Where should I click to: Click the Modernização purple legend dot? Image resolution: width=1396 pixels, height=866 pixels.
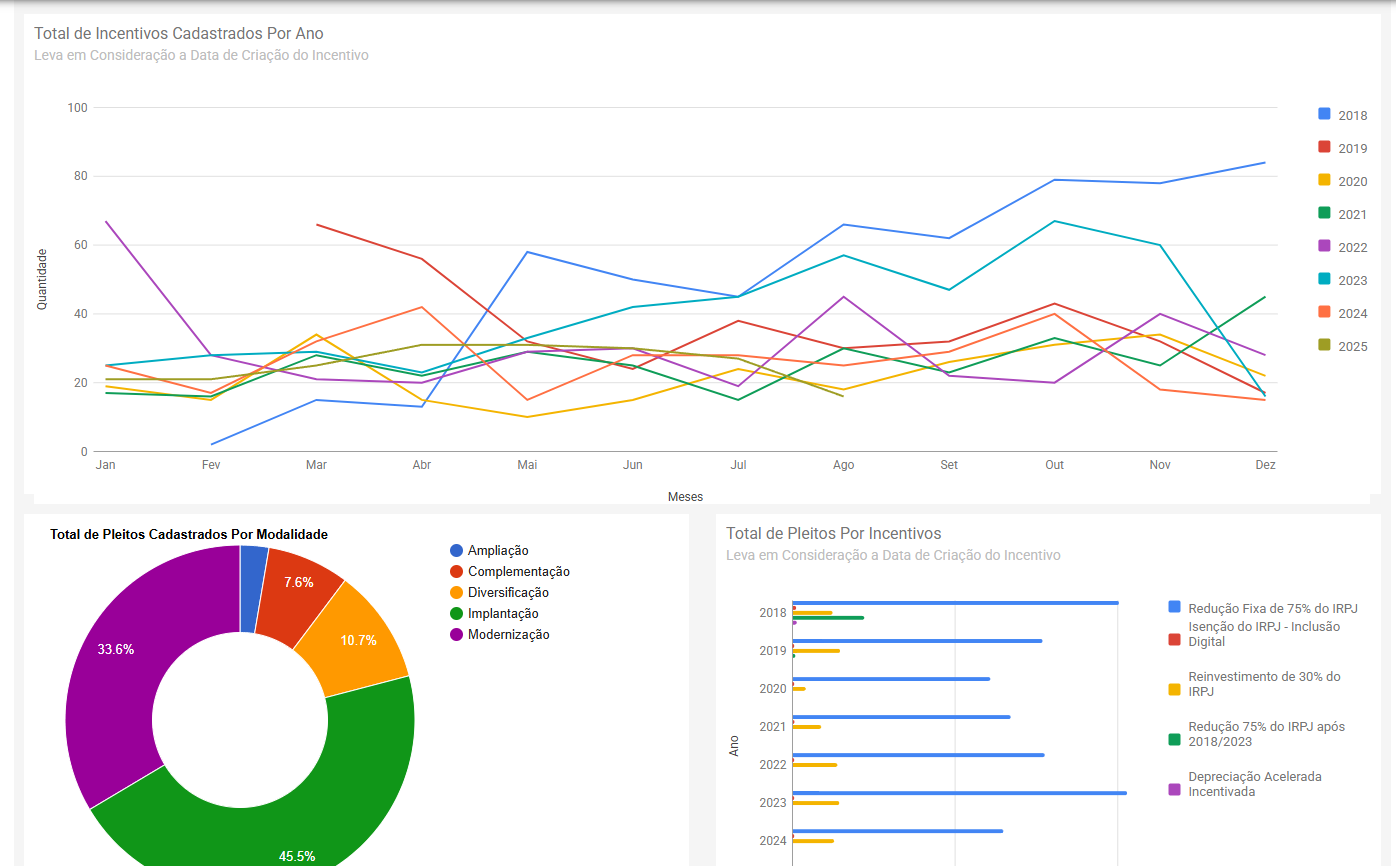pos(457,635)
